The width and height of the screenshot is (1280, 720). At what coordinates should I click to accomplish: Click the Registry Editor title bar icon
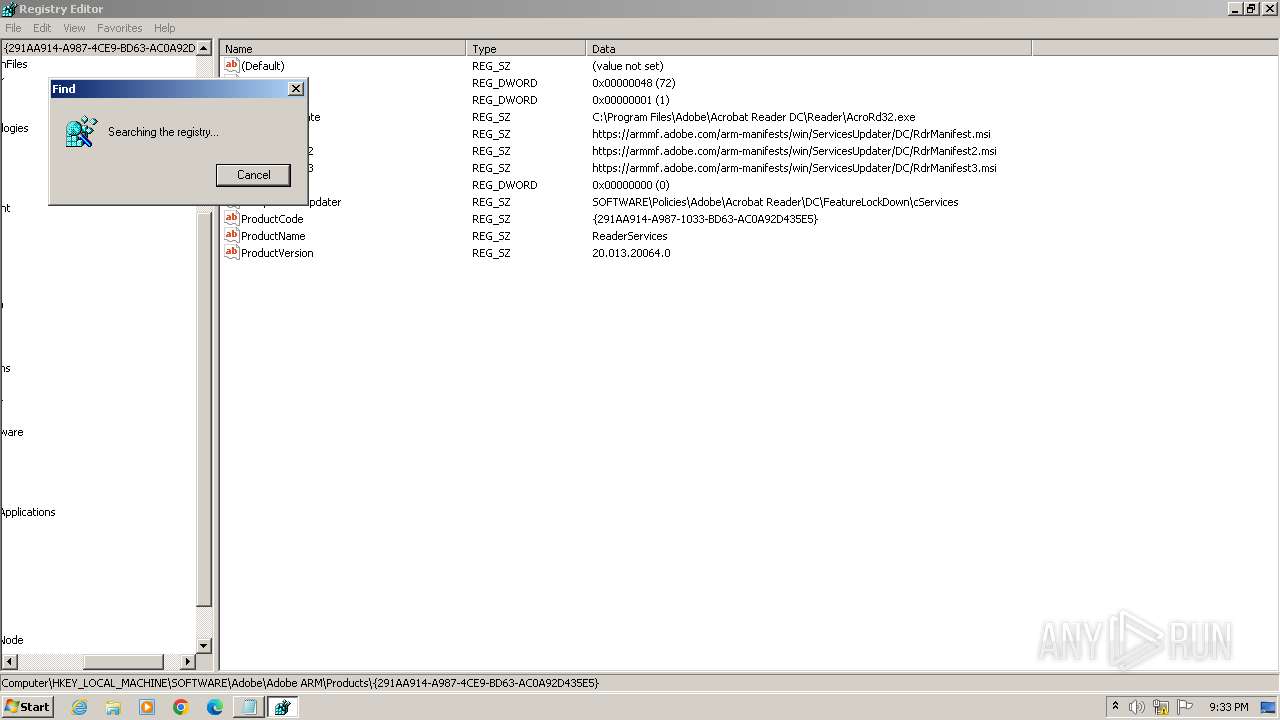coord(9,9)
